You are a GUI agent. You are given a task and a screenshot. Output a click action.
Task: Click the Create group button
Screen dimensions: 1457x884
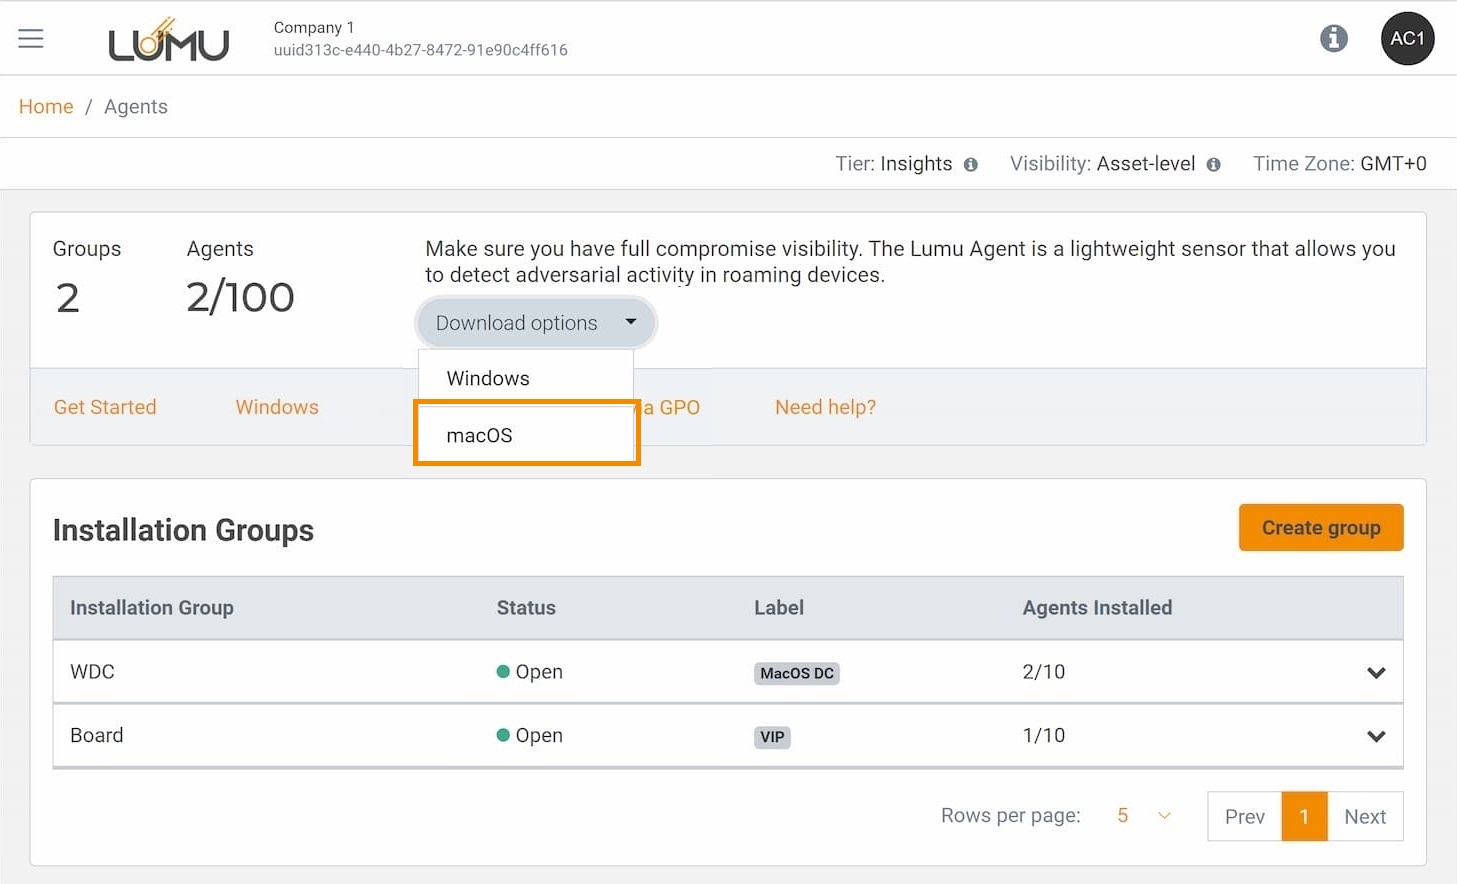click(1320, 527)
